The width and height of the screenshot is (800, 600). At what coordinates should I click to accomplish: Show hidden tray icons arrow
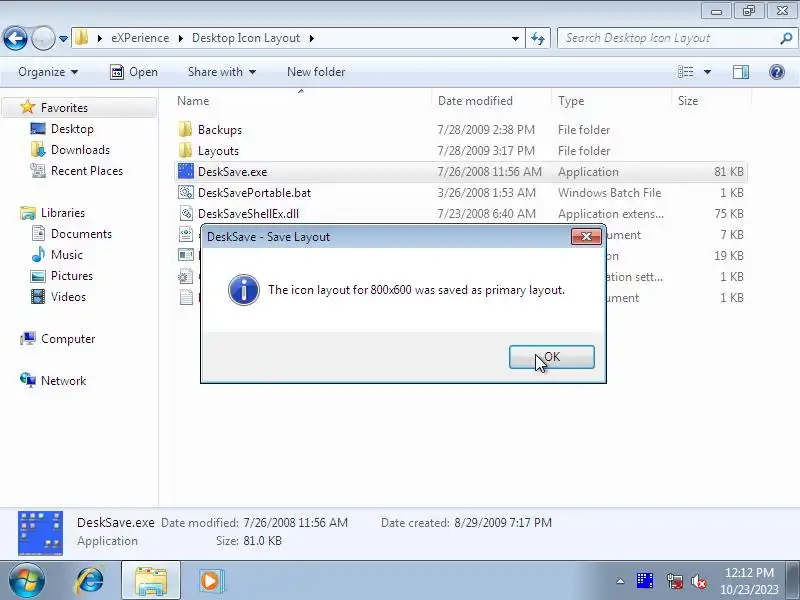[620, 581]
